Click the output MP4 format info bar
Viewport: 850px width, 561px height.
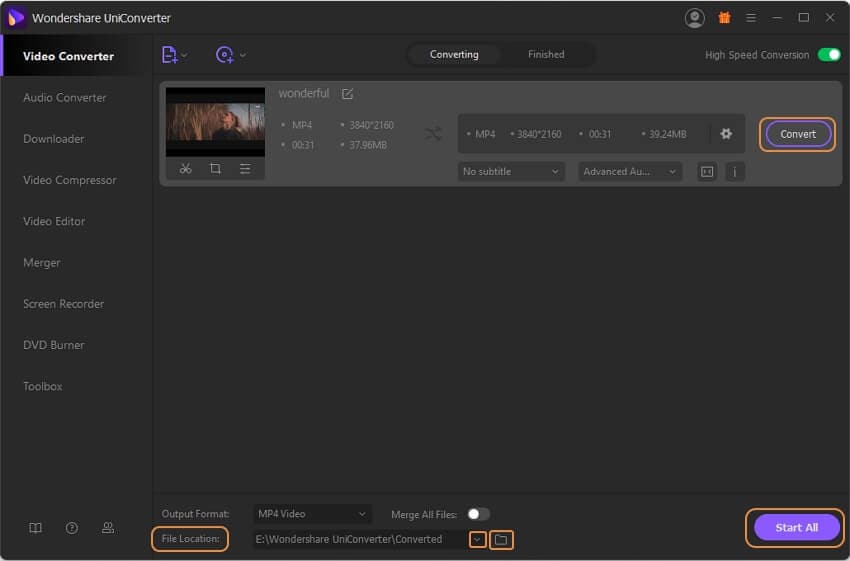(601, 134)
